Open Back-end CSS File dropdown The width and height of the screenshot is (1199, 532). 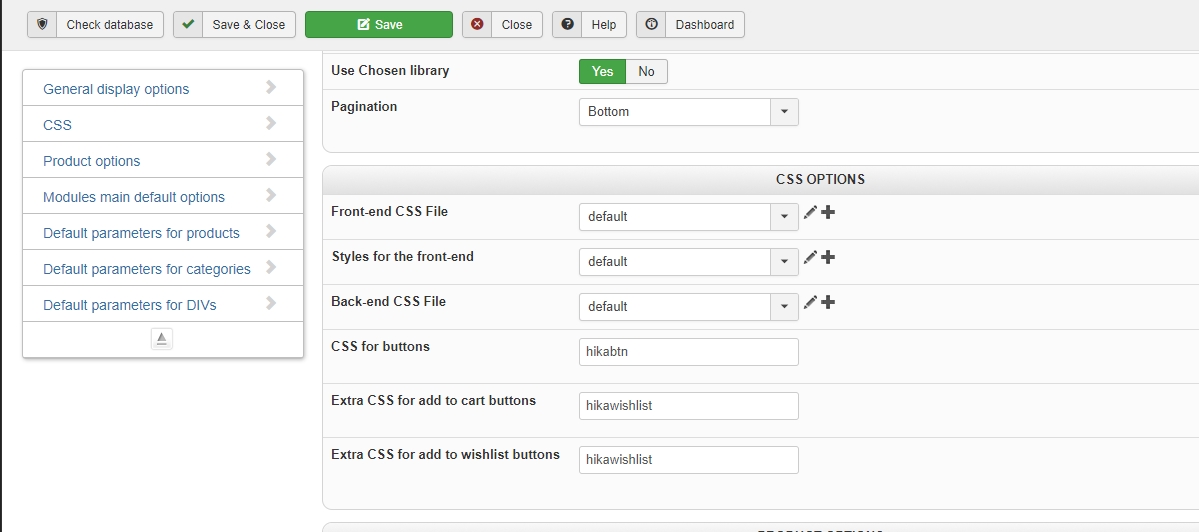[688, 307]
